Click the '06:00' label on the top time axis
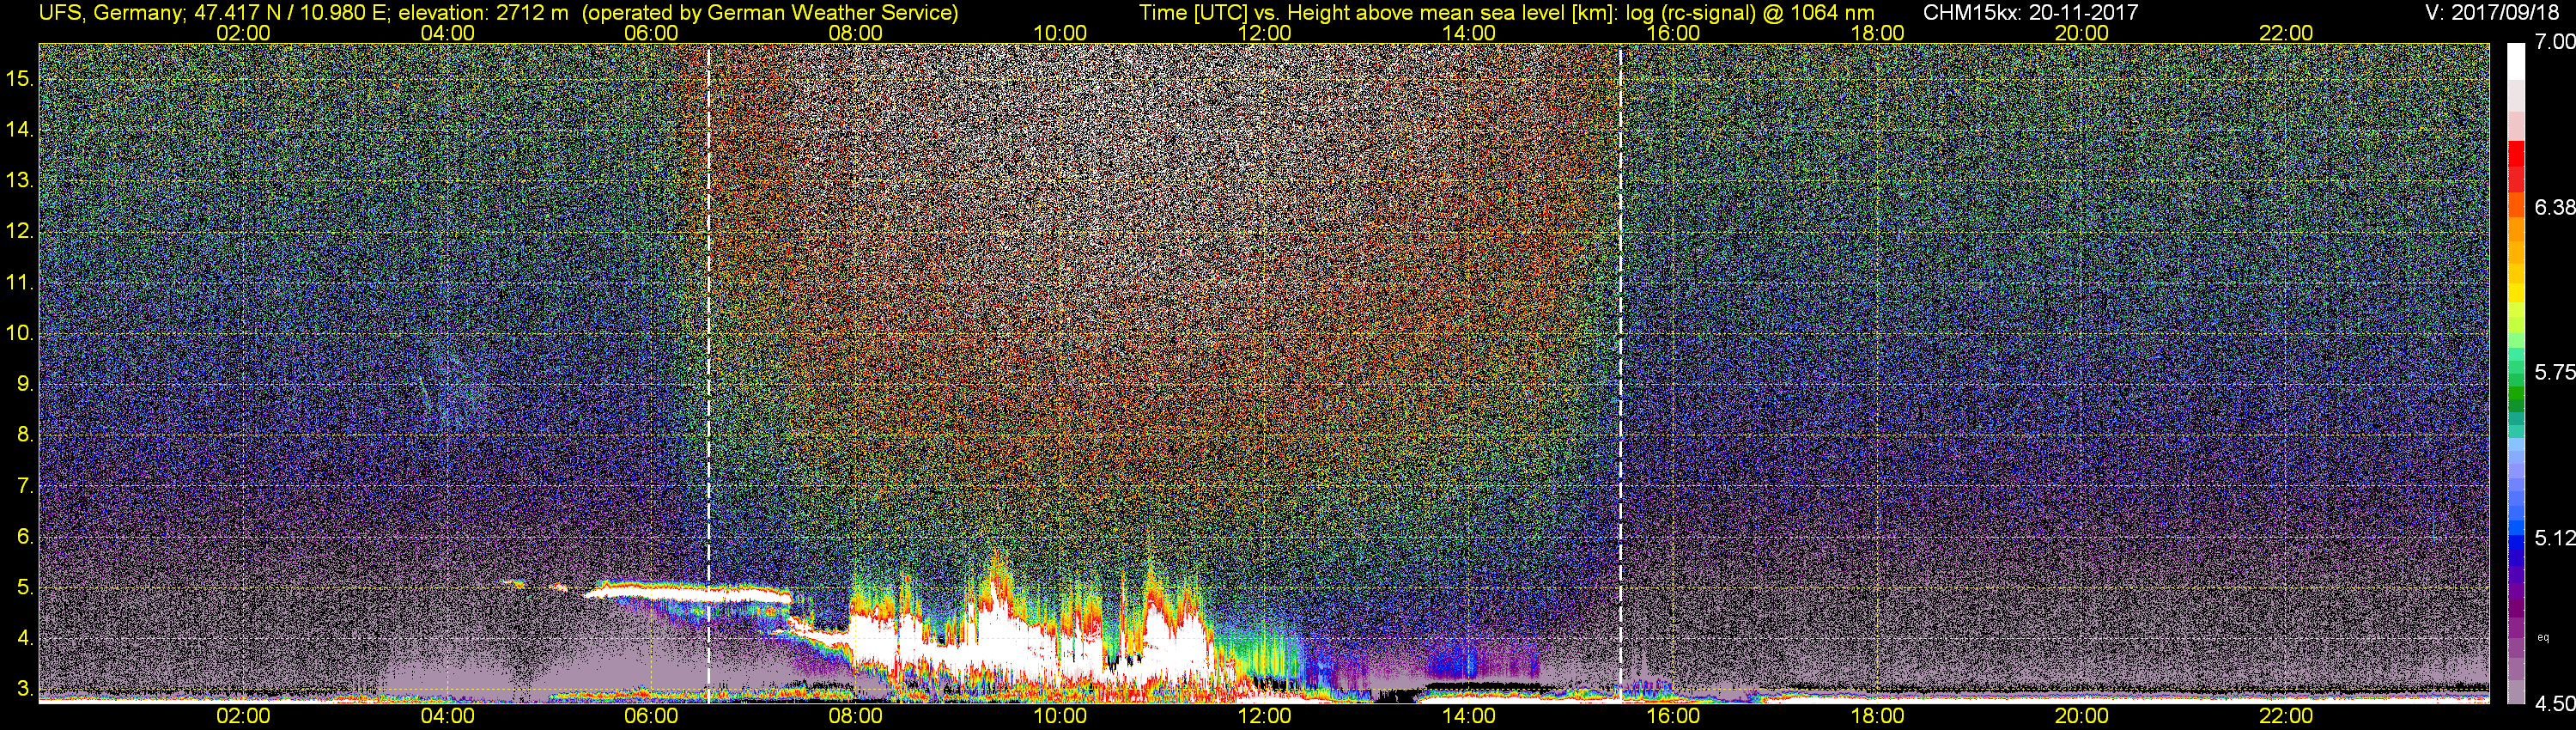This screenshot has height=730, width=2576. [x=651, y=33]
